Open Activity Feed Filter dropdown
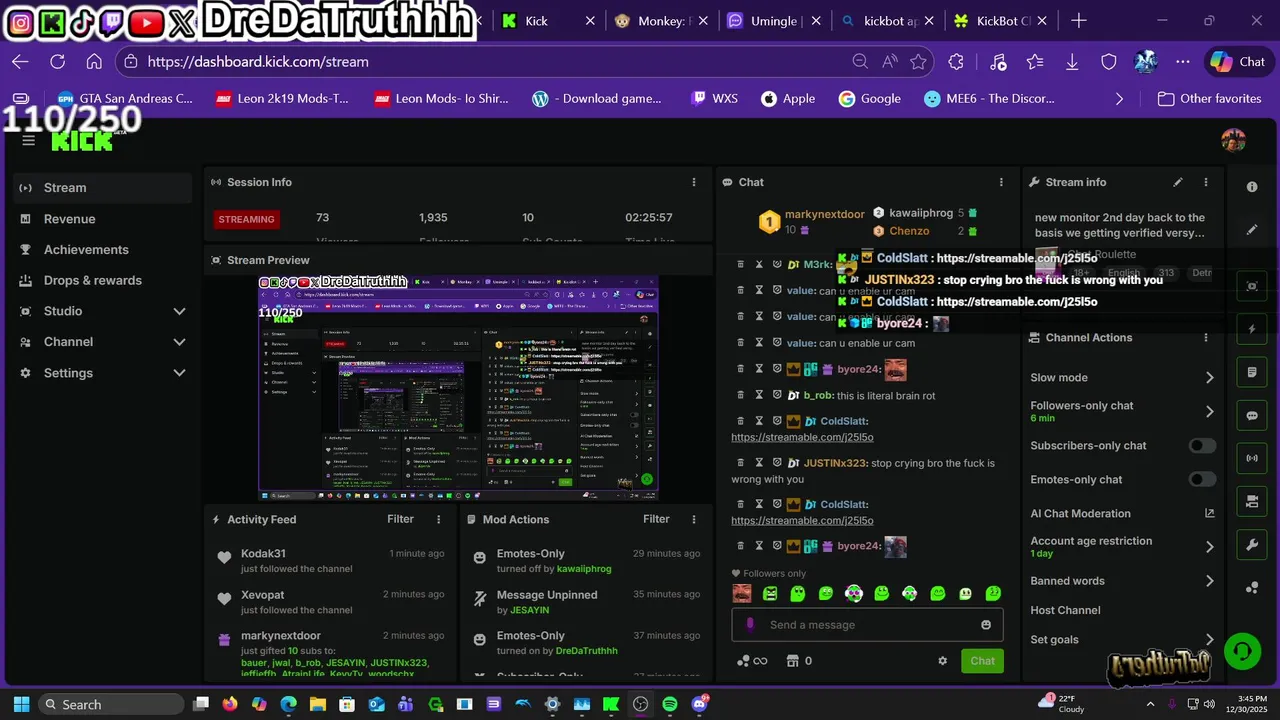The image size is (1280, 720). 400,519
